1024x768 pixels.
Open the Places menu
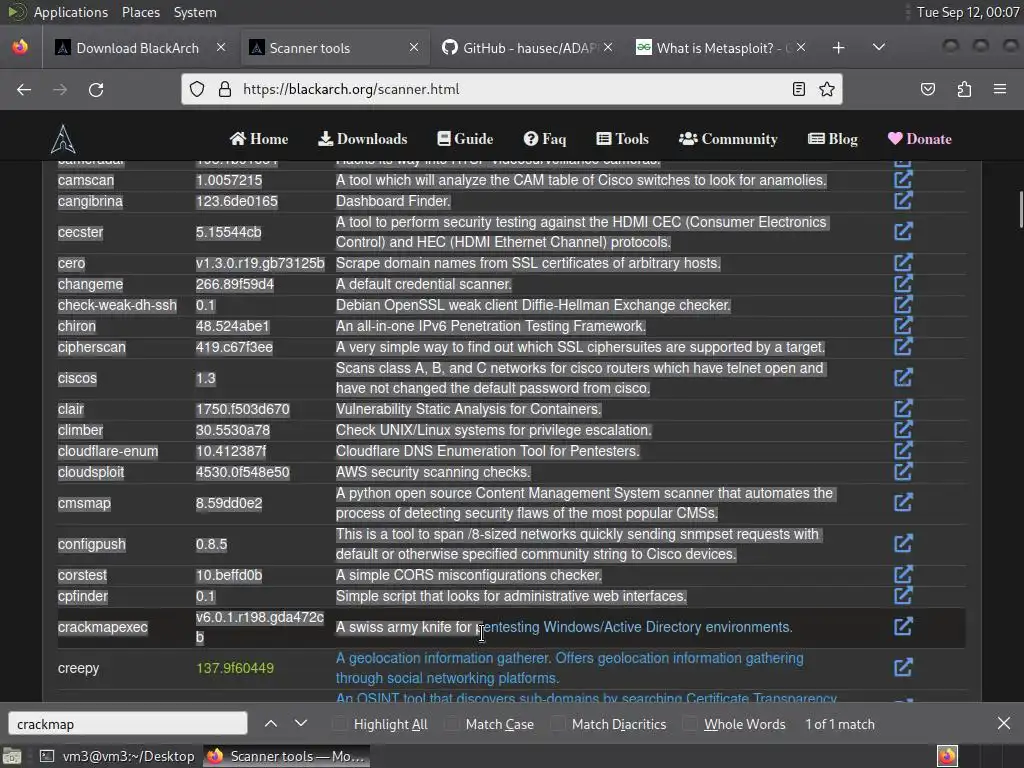click(140, 12)
